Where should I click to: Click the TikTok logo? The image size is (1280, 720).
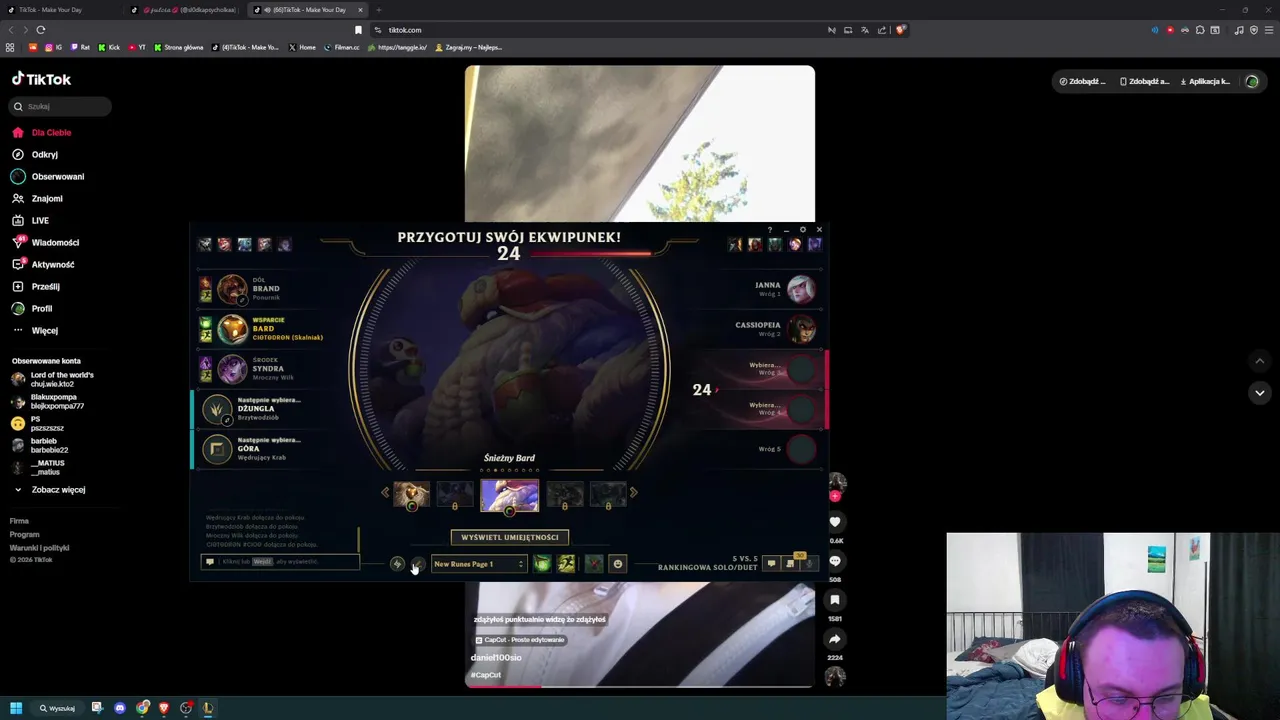41,79
